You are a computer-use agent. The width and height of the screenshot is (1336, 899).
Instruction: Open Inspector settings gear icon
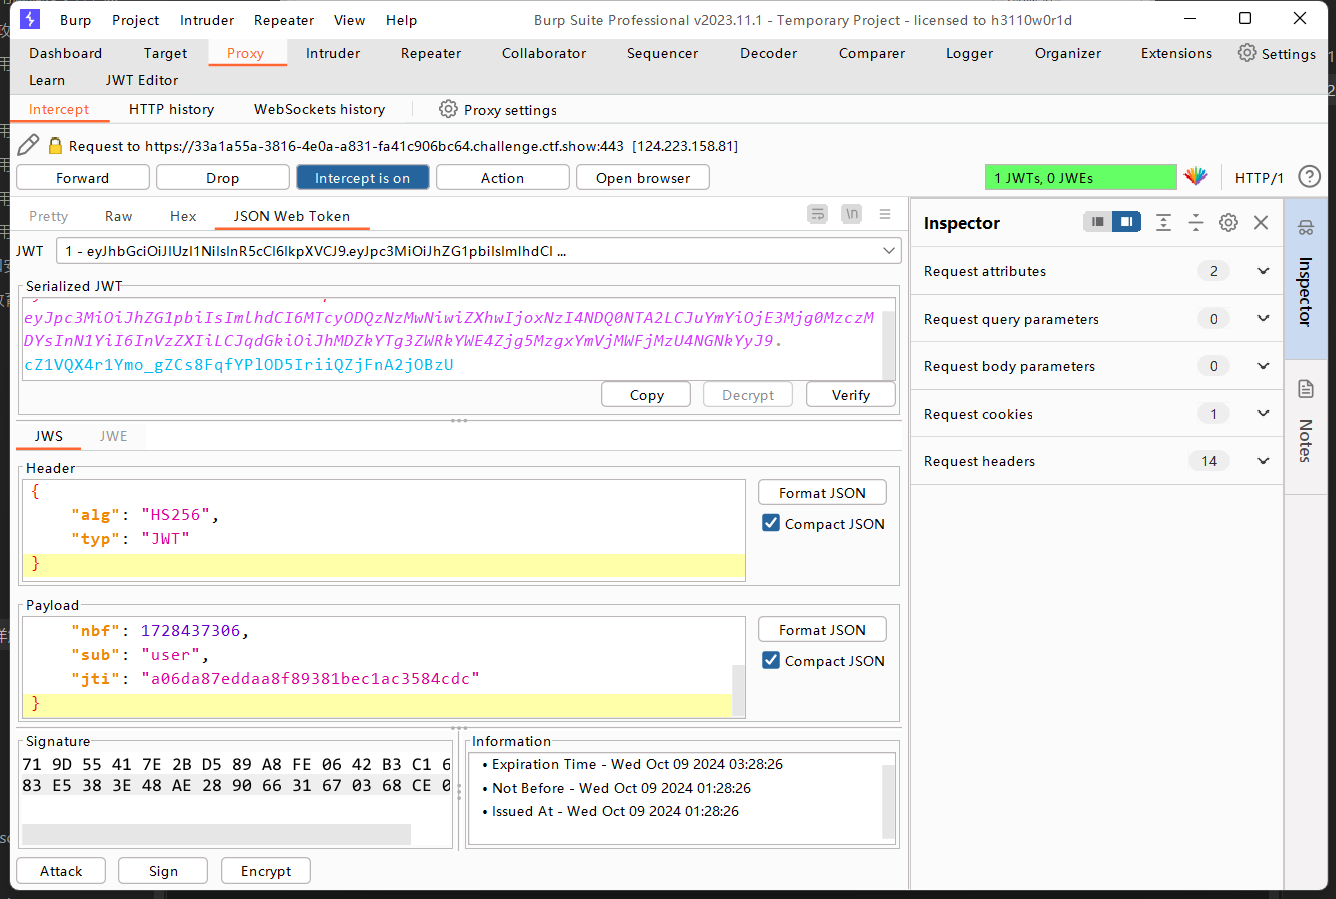tap(1228, 222)
